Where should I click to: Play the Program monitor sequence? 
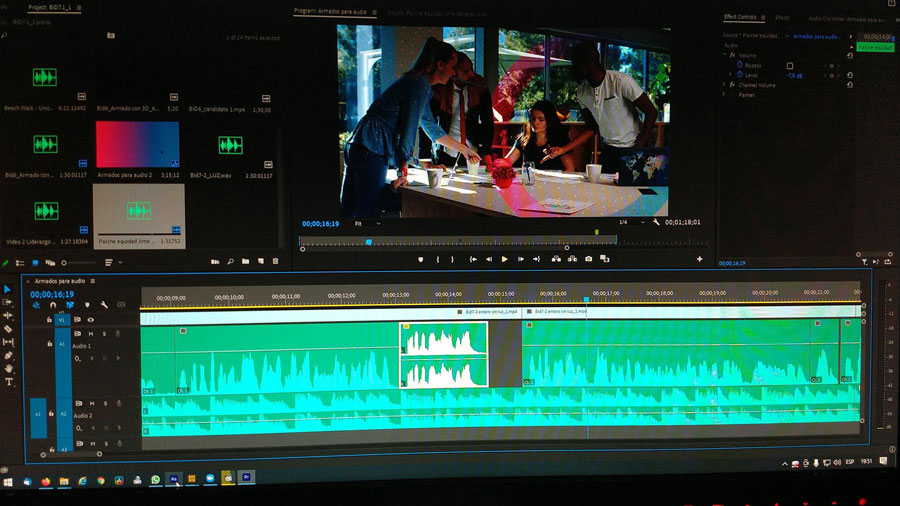pyautogui.click(x=505, y=259)
